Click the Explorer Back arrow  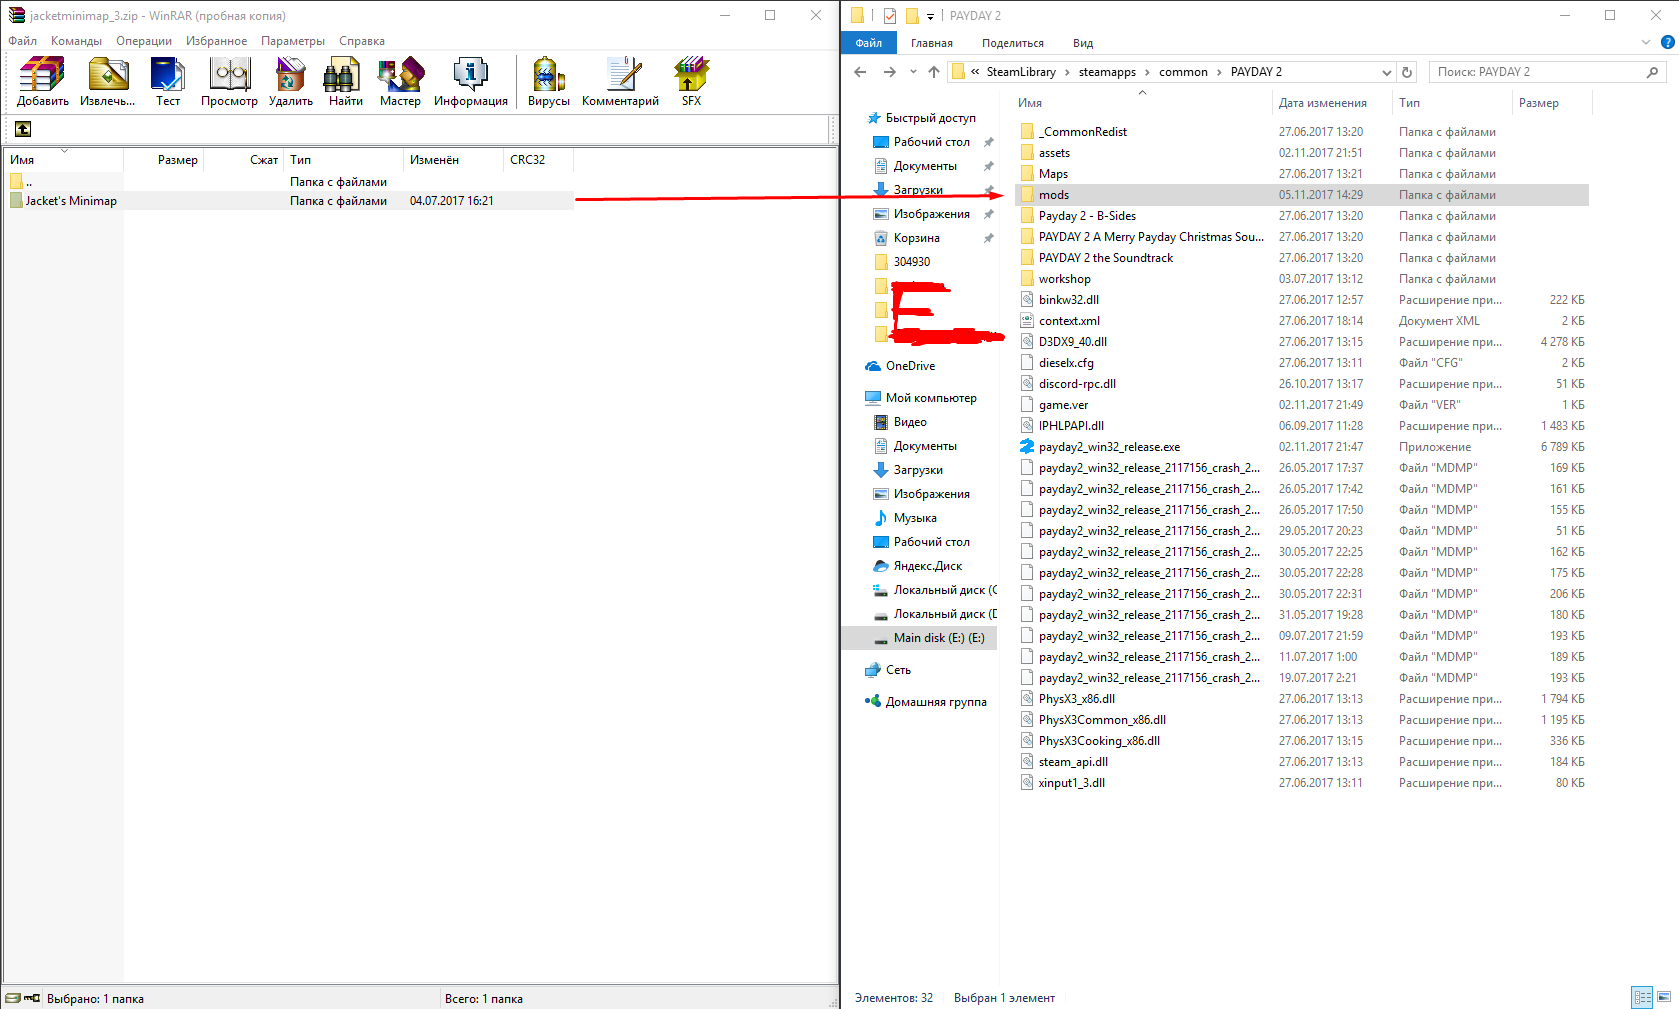(x=860, y=72)
